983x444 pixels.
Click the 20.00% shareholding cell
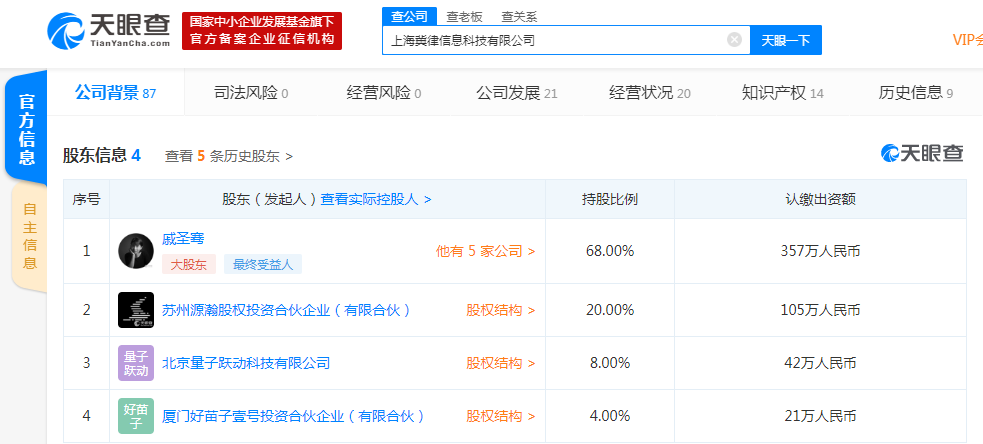point(610,310)
